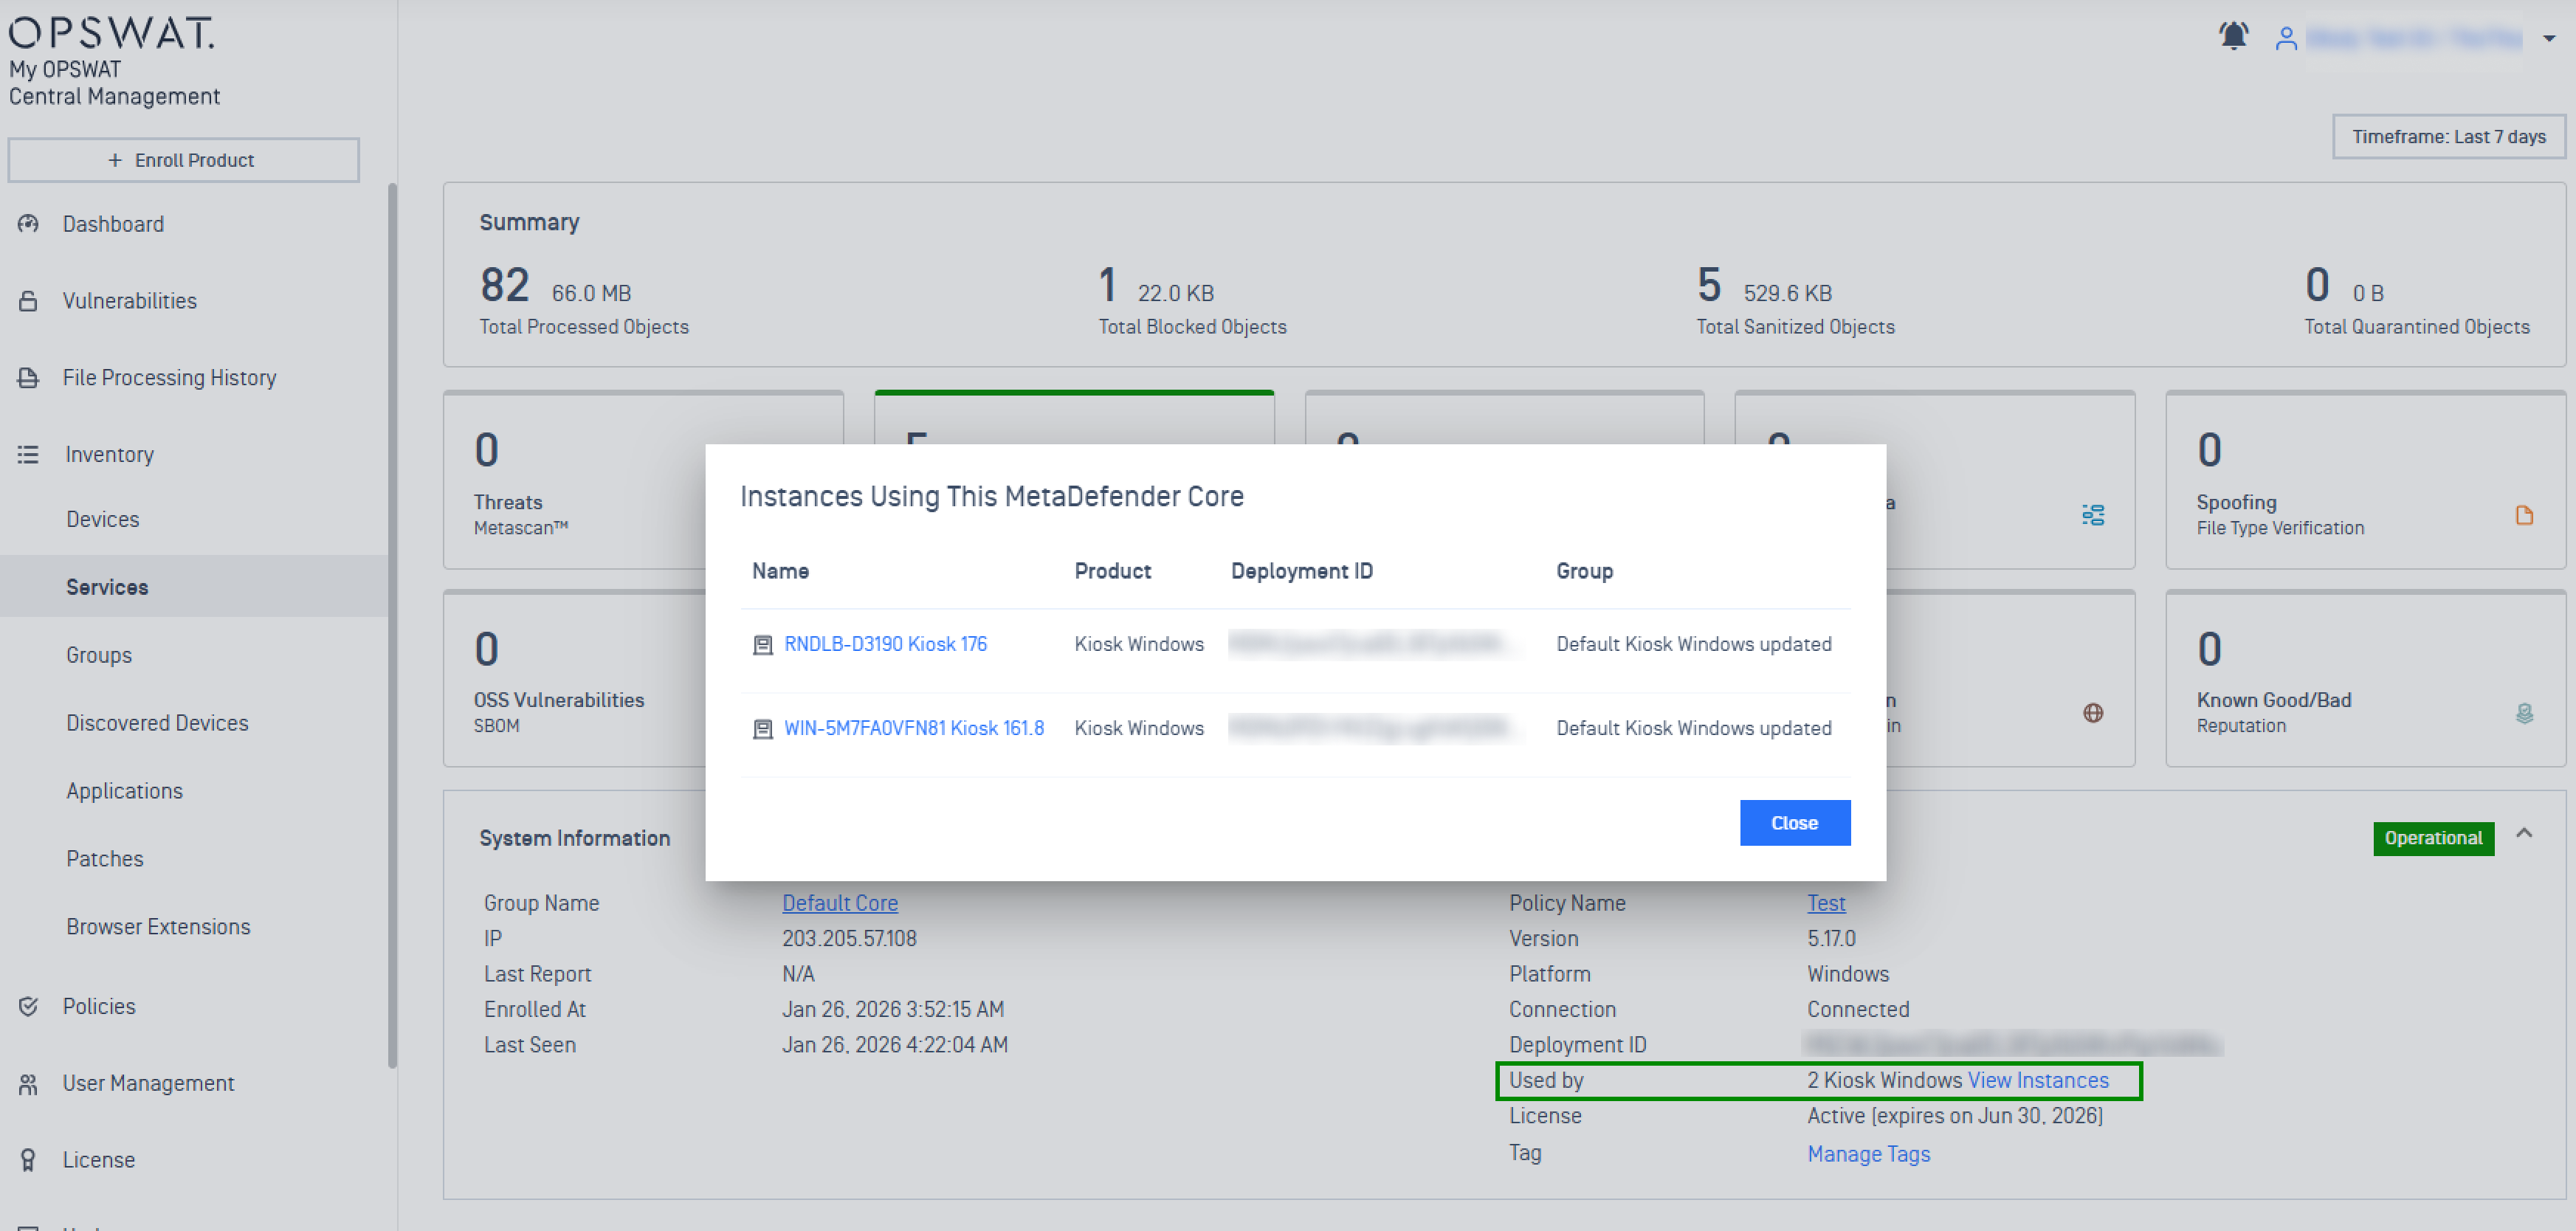Viewport: 2576px width, 1231px height.
Task: Click the File Processing History icon
Action: (28, 377)
